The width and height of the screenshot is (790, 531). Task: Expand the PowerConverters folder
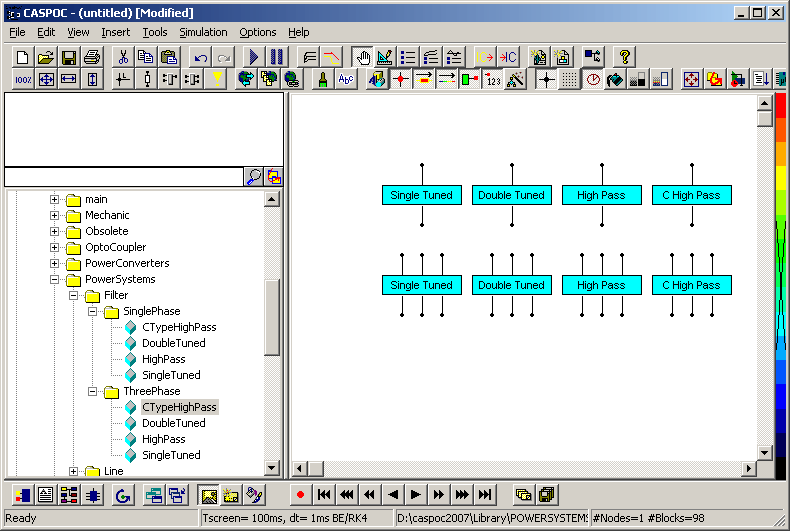(x=54, y=263)
